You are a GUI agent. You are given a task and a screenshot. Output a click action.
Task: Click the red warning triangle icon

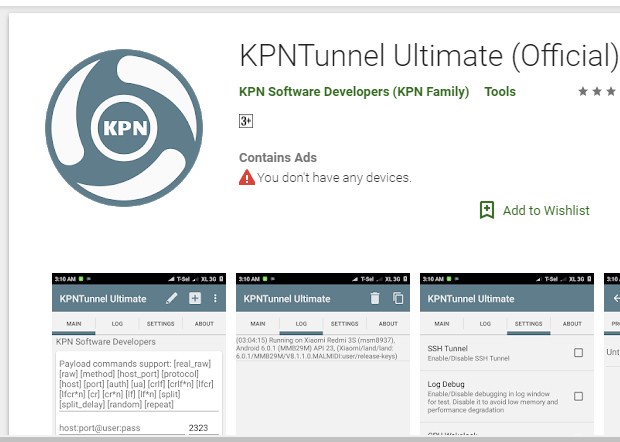pos(247,178)
